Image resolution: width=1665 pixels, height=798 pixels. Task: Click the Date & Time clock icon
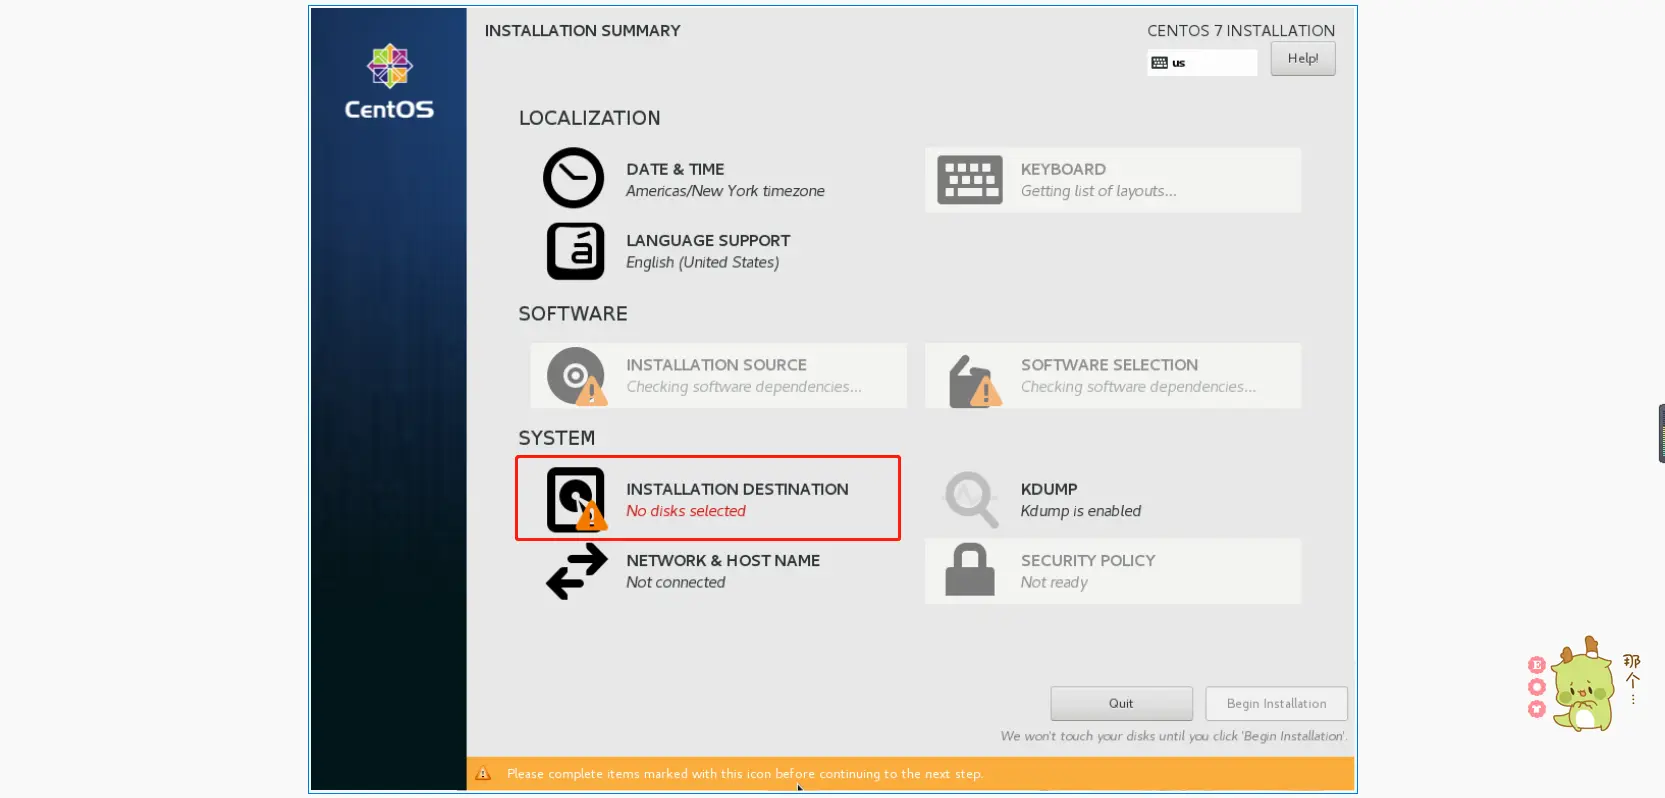point(573,178)
